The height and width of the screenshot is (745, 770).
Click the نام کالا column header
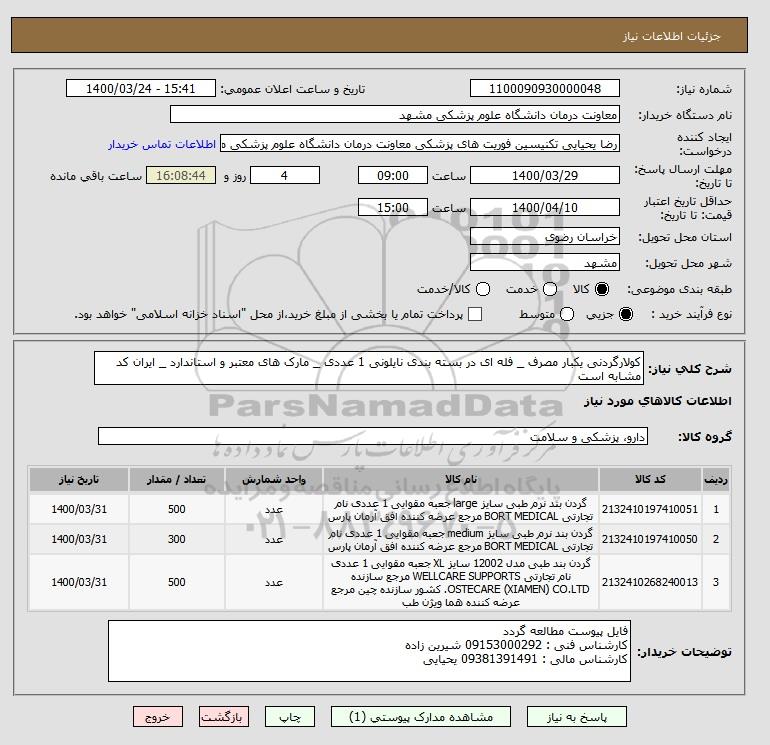(461, 479)
